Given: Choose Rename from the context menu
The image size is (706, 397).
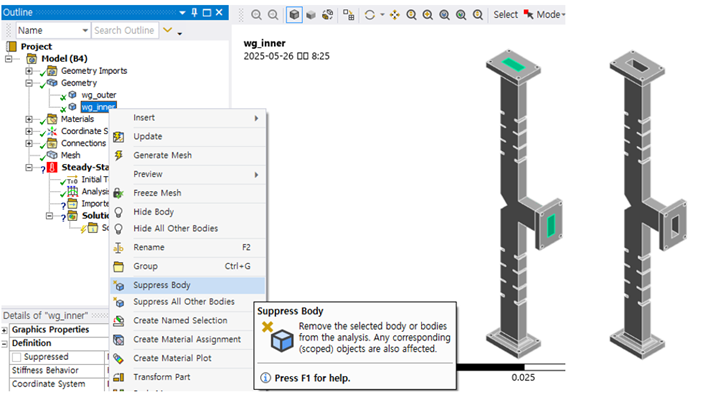Looking at the screenshot, I should tap(187, 248).
